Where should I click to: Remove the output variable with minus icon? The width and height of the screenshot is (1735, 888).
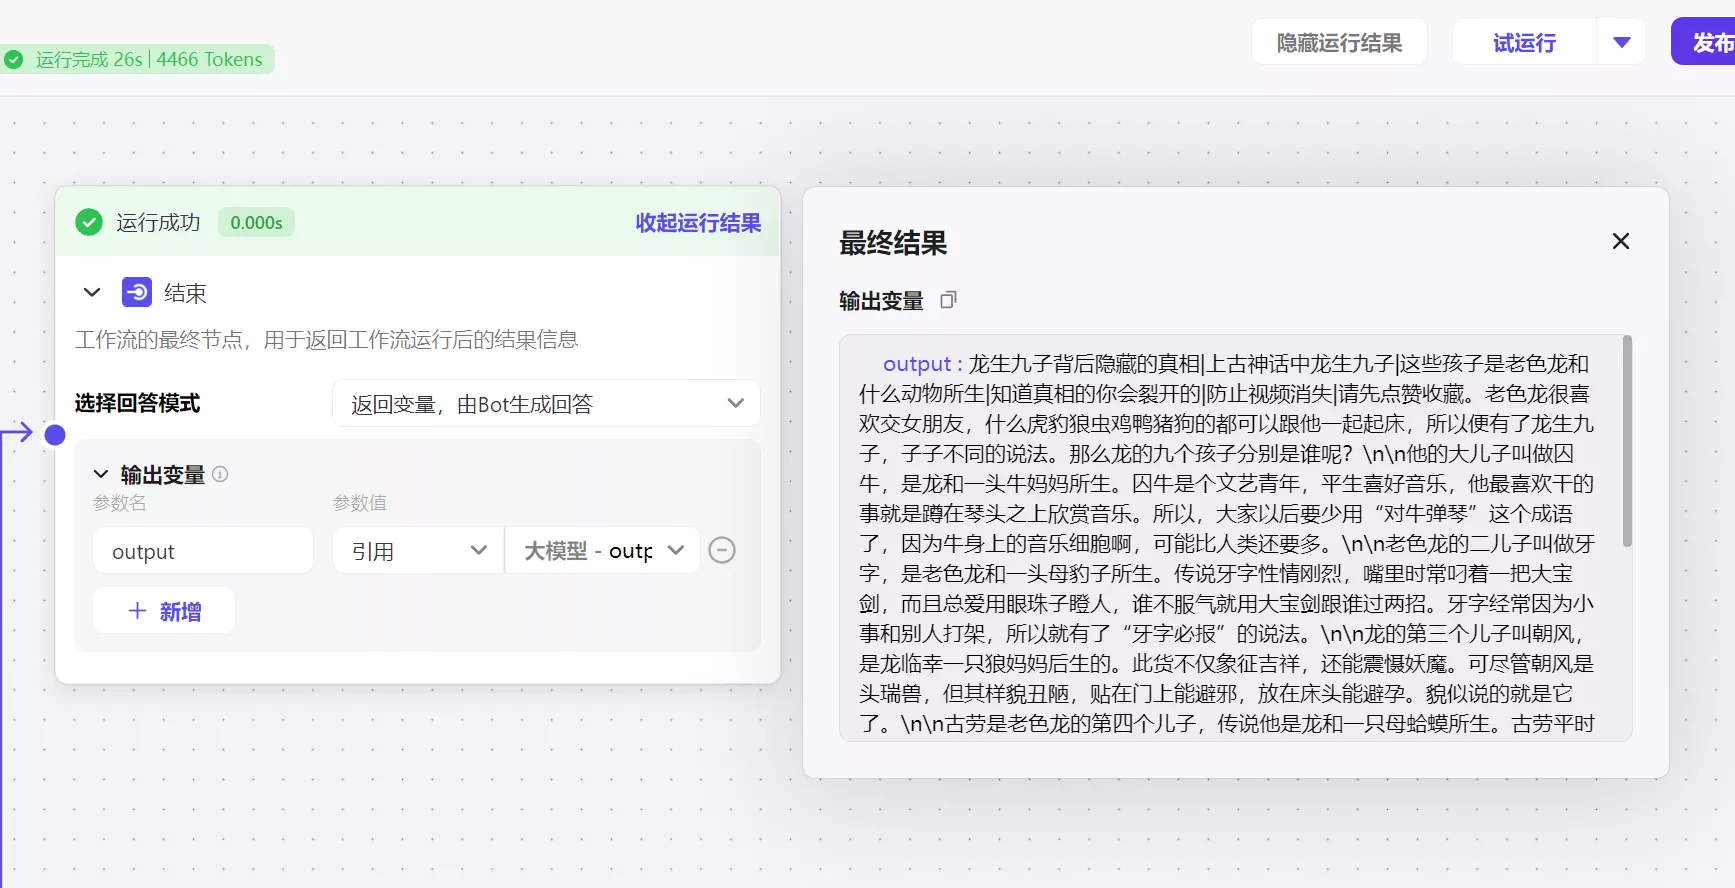(722, 550)
